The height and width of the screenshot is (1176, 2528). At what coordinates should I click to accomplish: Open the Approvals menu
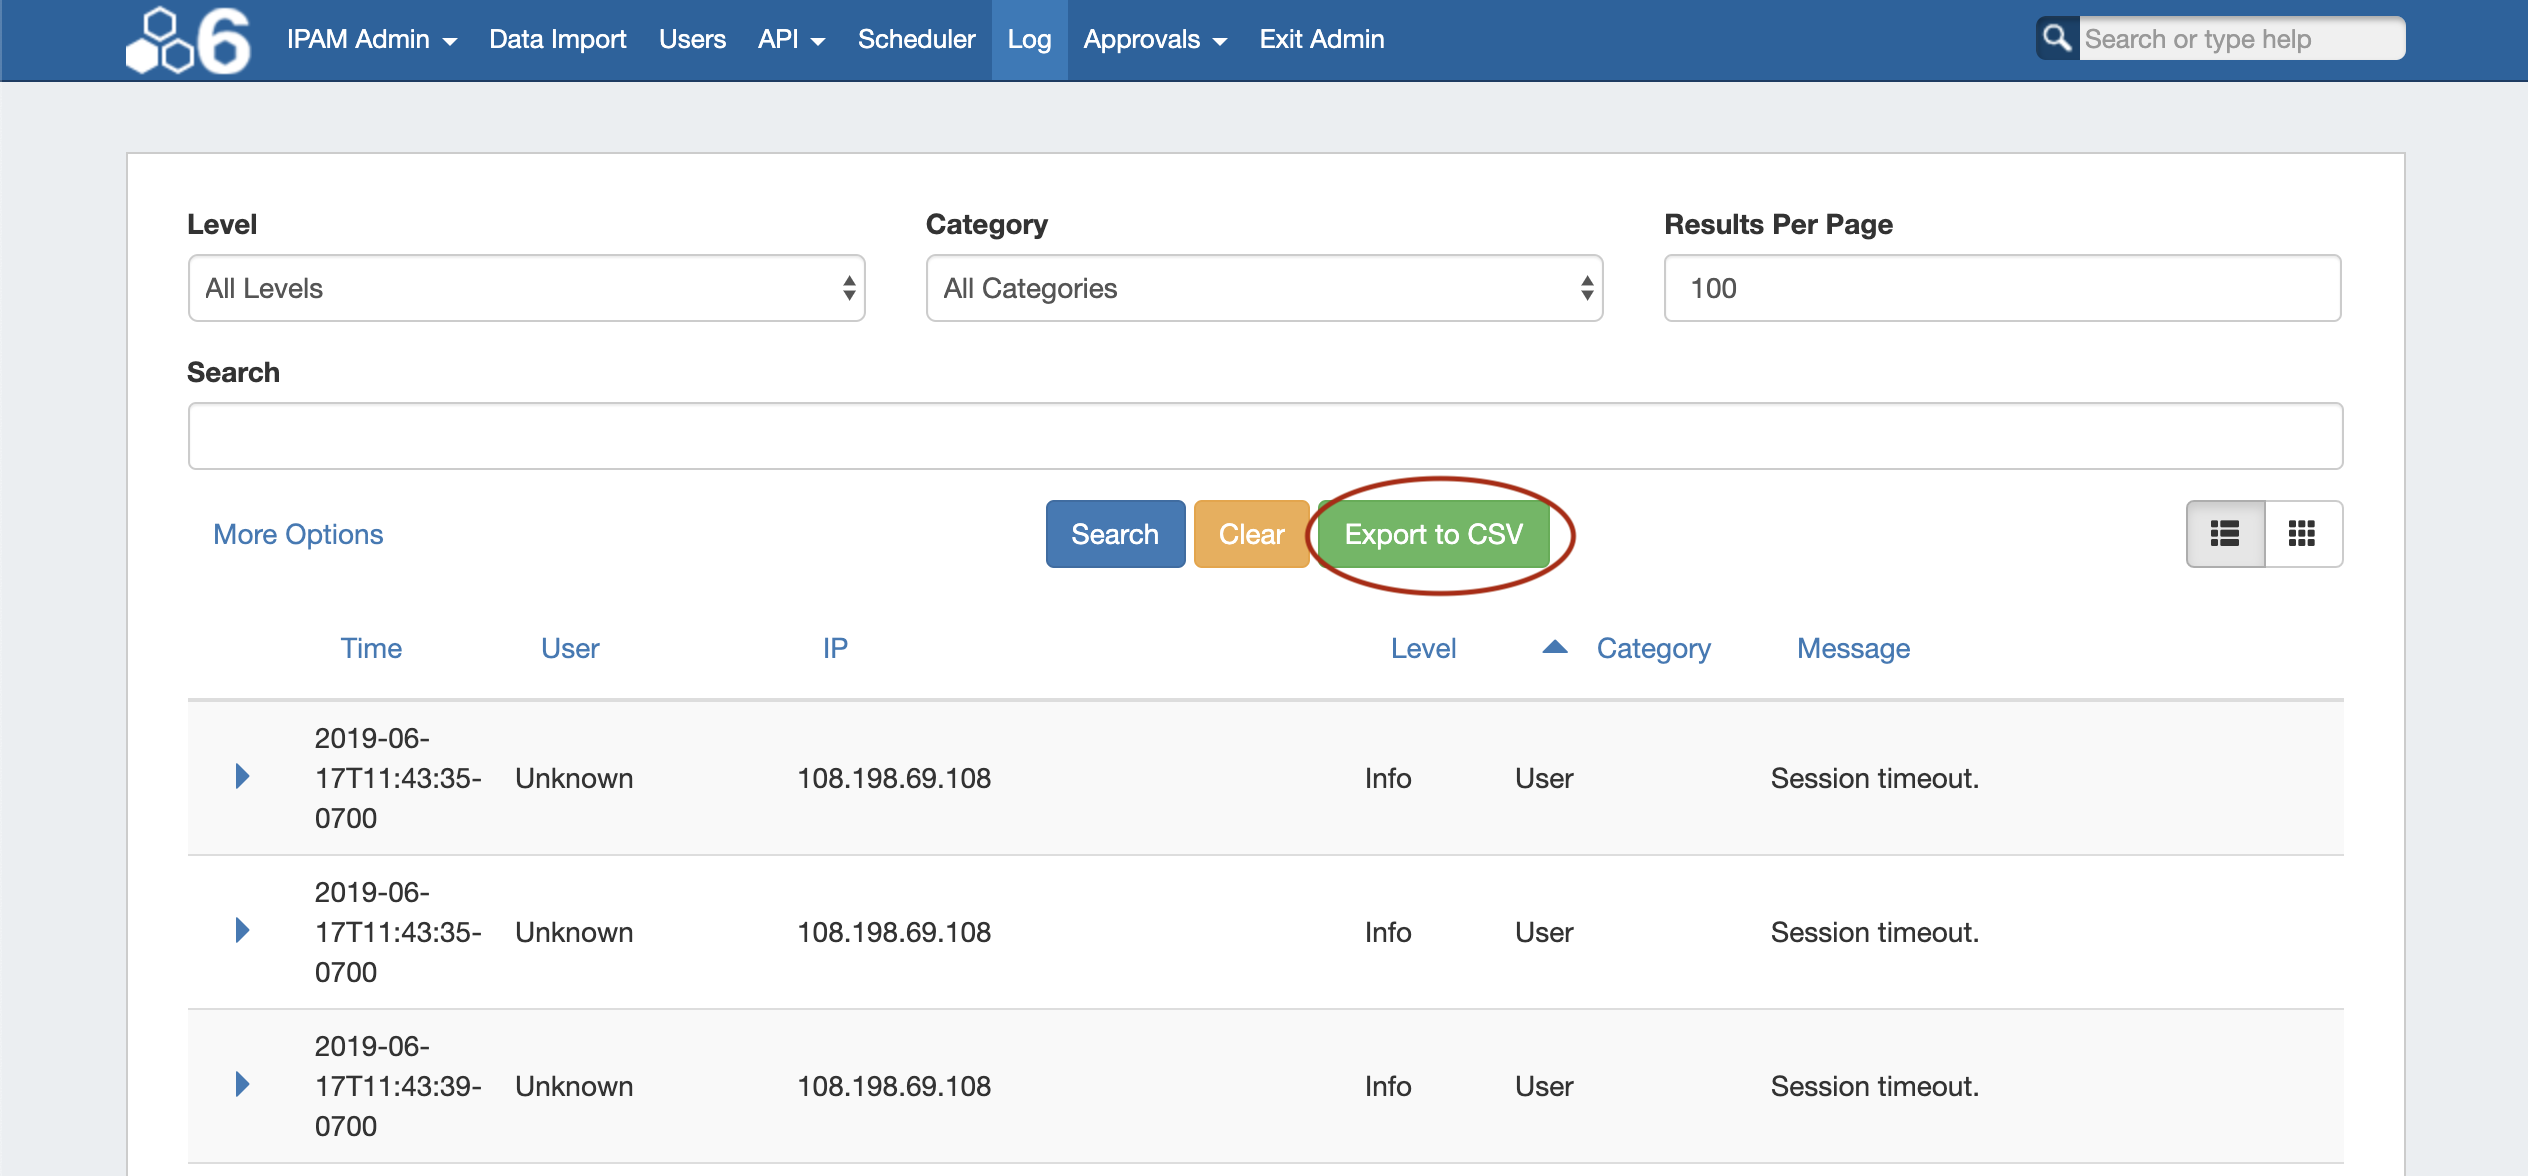1154,40
